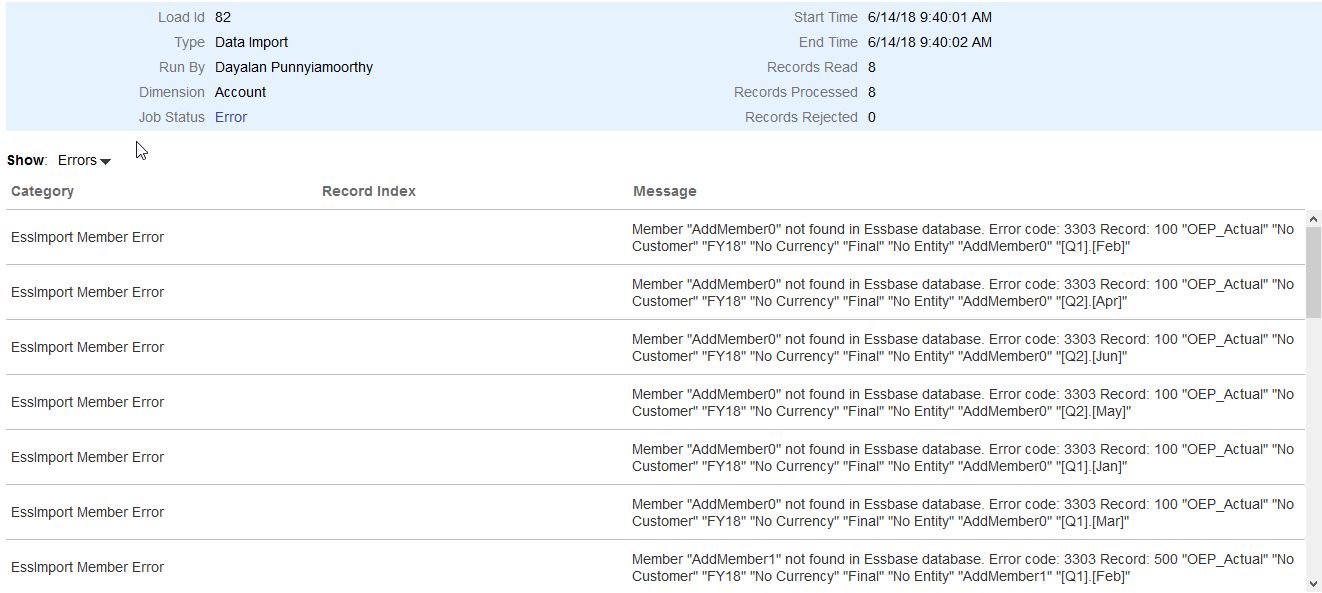Select the error message for [Q1].[Feb]
1322x593 pixels.
(960, 237)
